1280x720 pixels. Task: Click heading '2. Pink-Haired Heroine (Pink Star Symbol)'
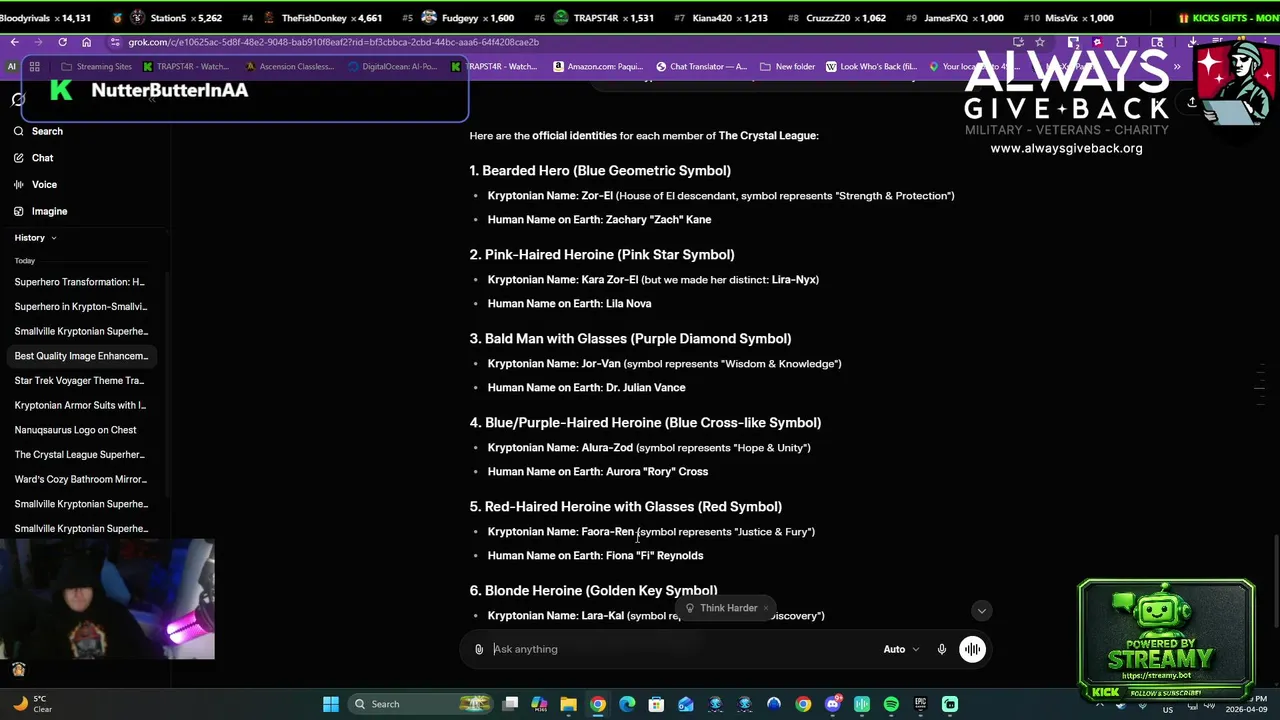[602, 255]
